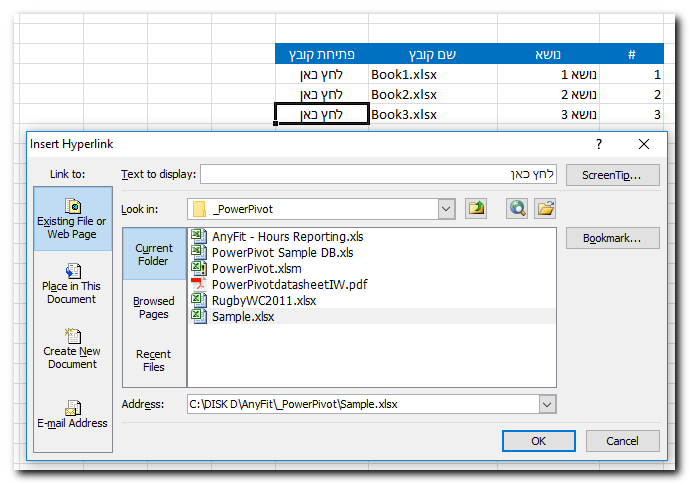Click the help question mark button
This screenshot has width=689, height=484.
click(599, 144)
